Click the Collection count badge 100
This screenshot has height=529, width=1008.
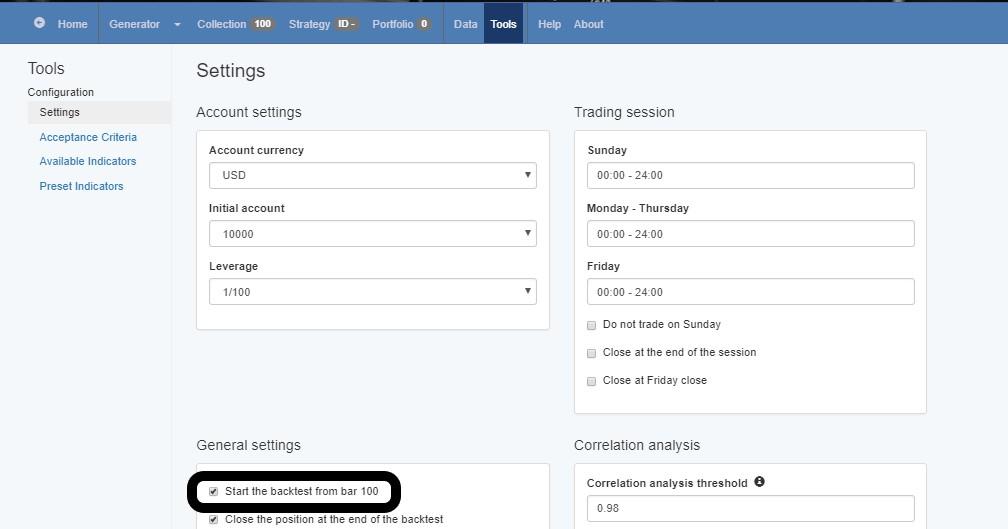pos(262,24)
